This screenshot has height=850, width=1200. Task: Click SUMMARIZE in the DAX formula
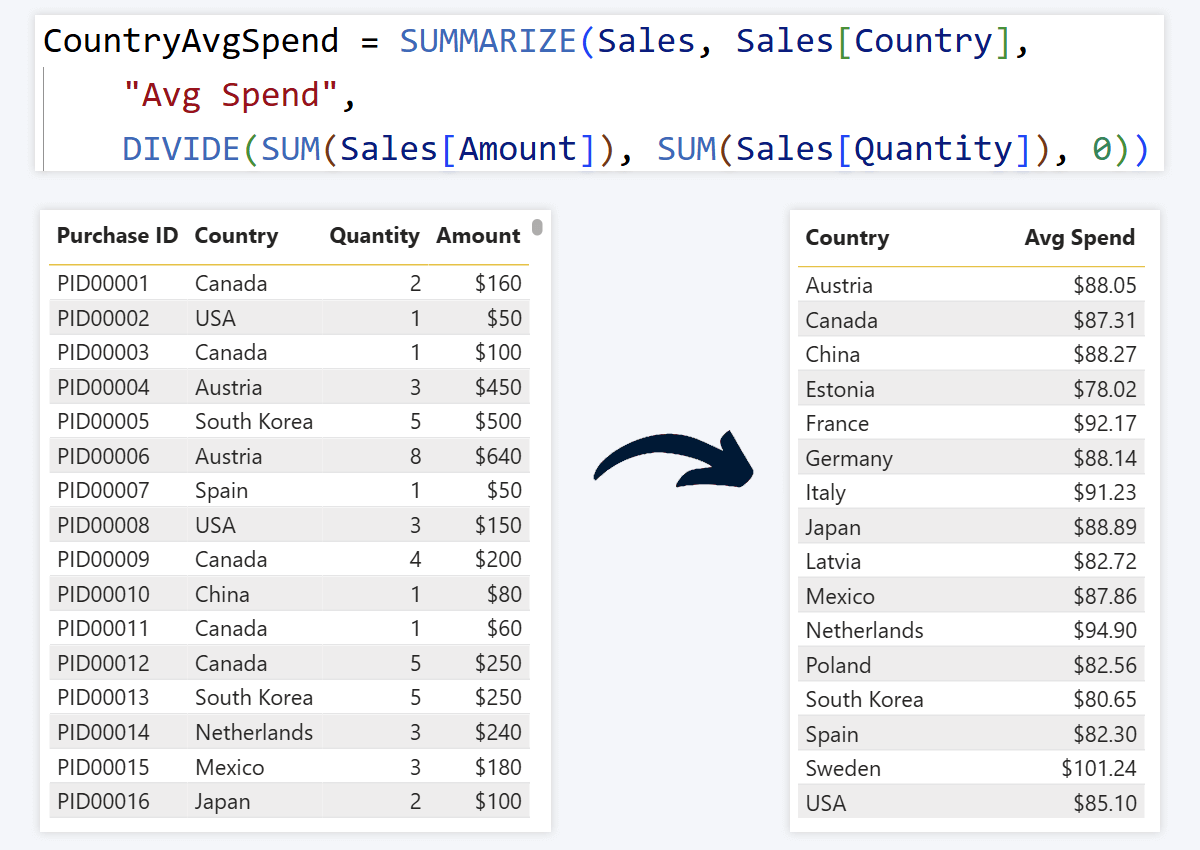point(488,41)
